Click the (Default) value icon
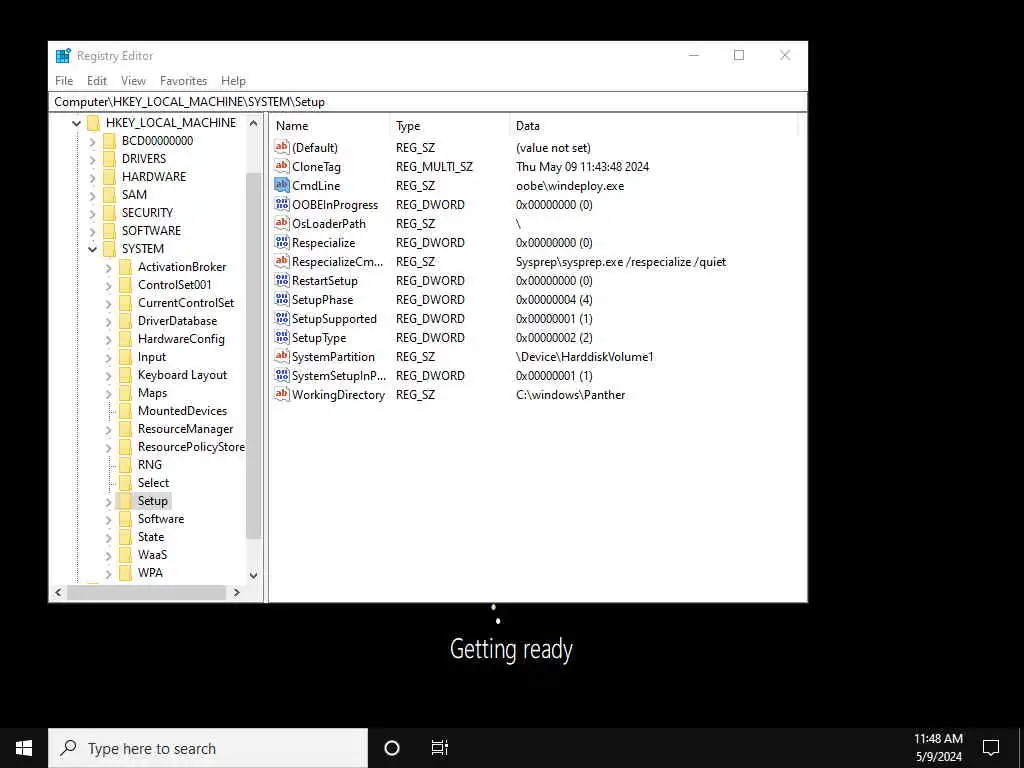Image resolution: width=1024 pixels, height=768 pixels. pos(281,148)
